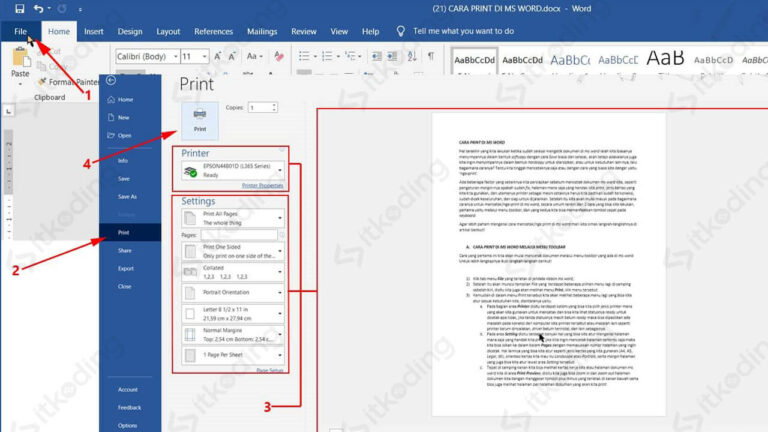
Task: Go back using backstage back arrow
Action: 110,80
